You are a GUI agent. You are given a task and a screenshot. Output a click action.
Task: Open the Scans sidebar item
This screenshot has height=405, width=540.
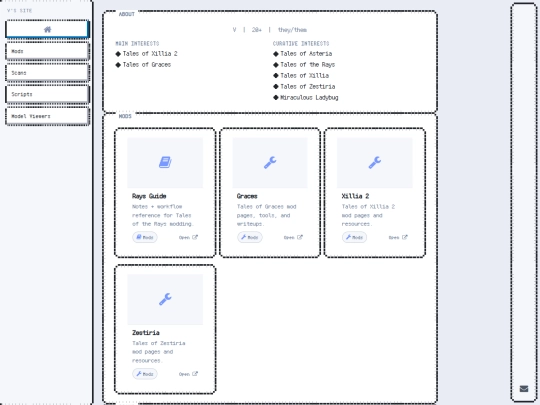(x=47, y=73)
